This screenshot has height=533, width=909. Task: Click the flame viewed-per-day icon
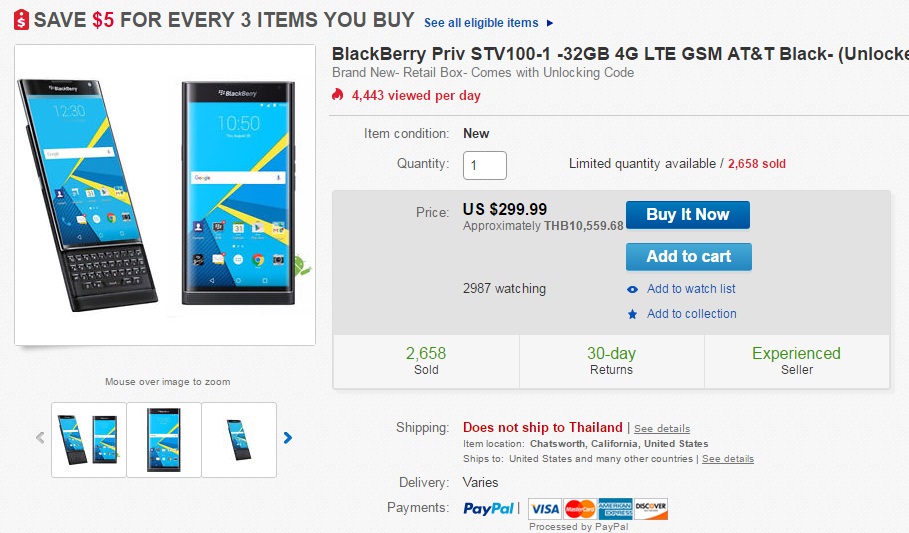pos(338,96)
